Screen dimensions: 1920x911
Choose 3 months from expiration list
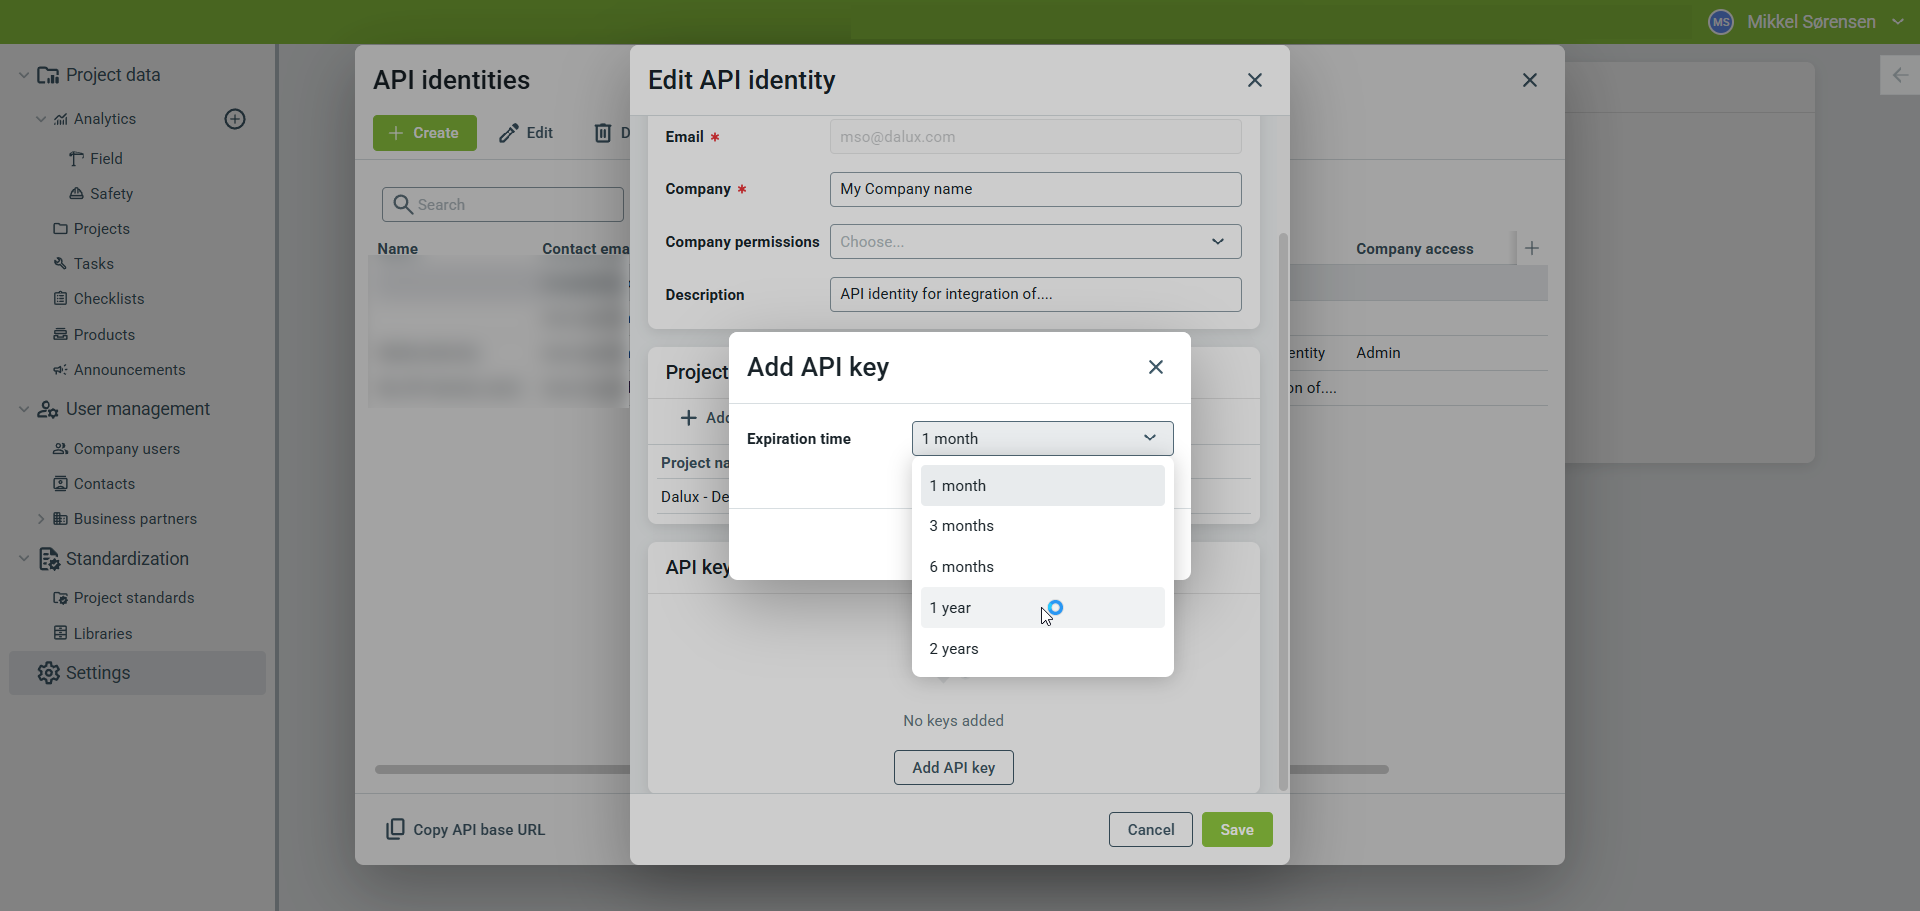1042,526
